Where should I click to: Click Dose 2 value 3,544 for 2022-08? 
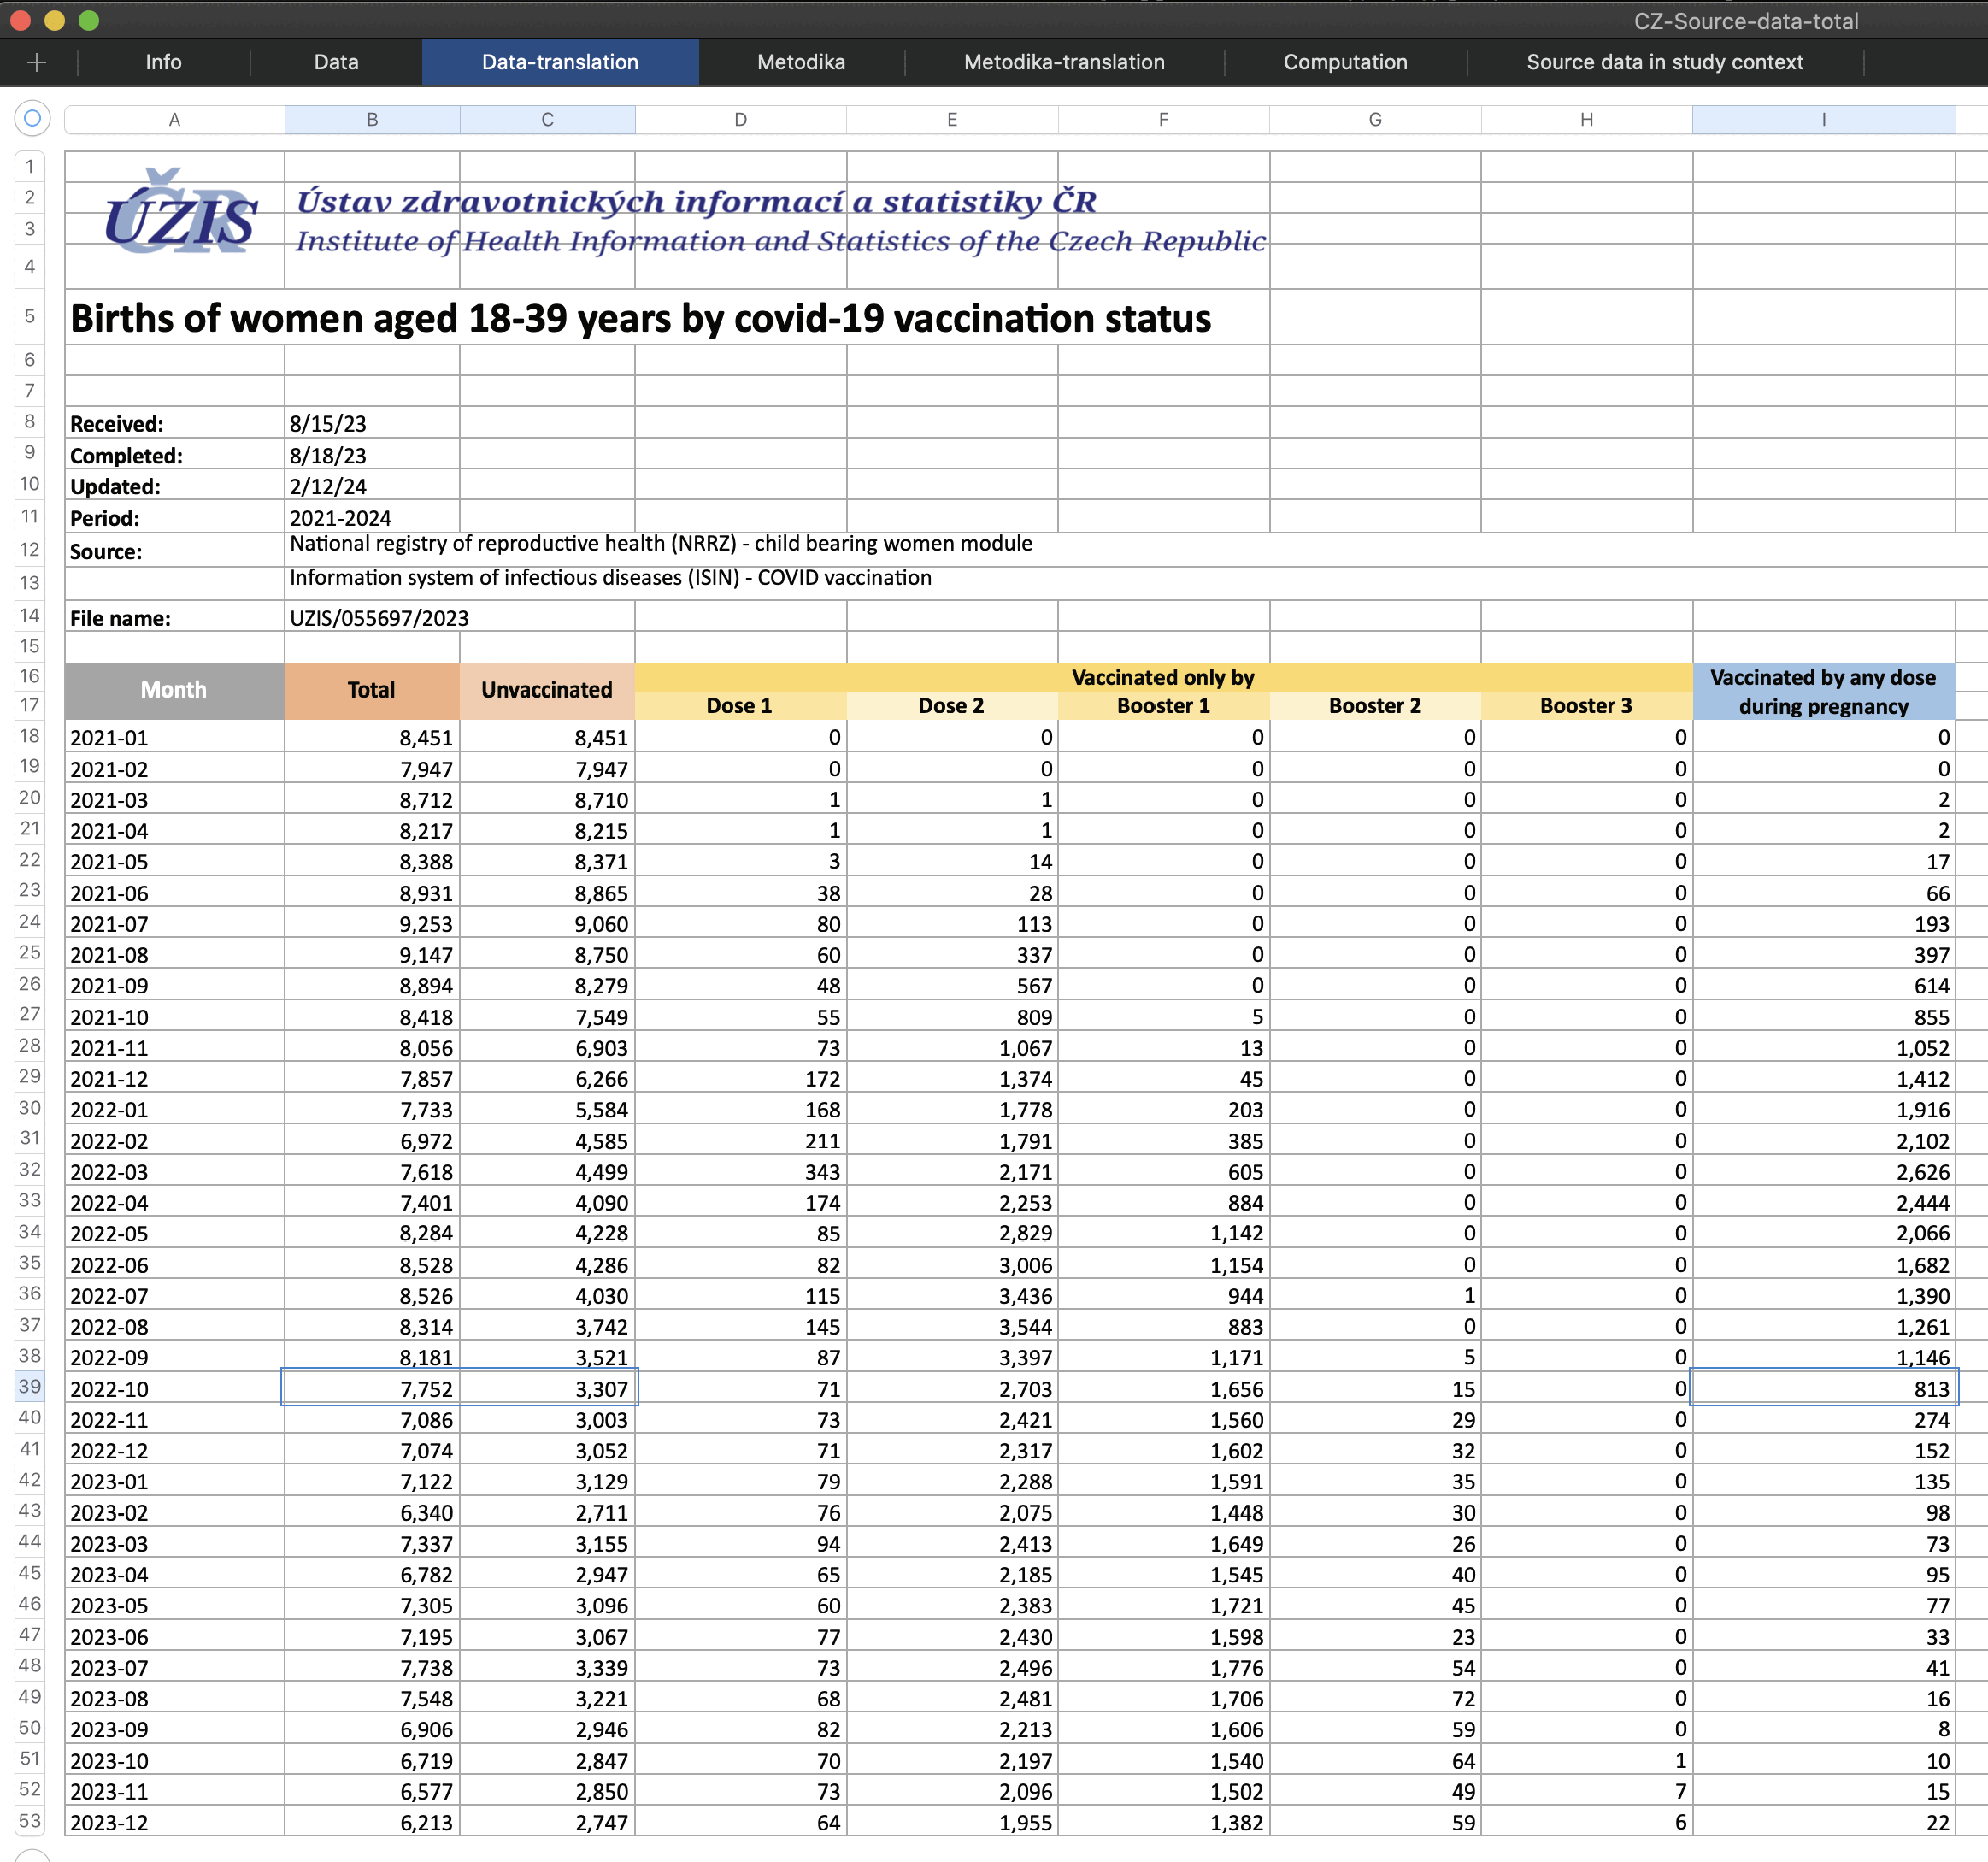[x=952, y=1326]
